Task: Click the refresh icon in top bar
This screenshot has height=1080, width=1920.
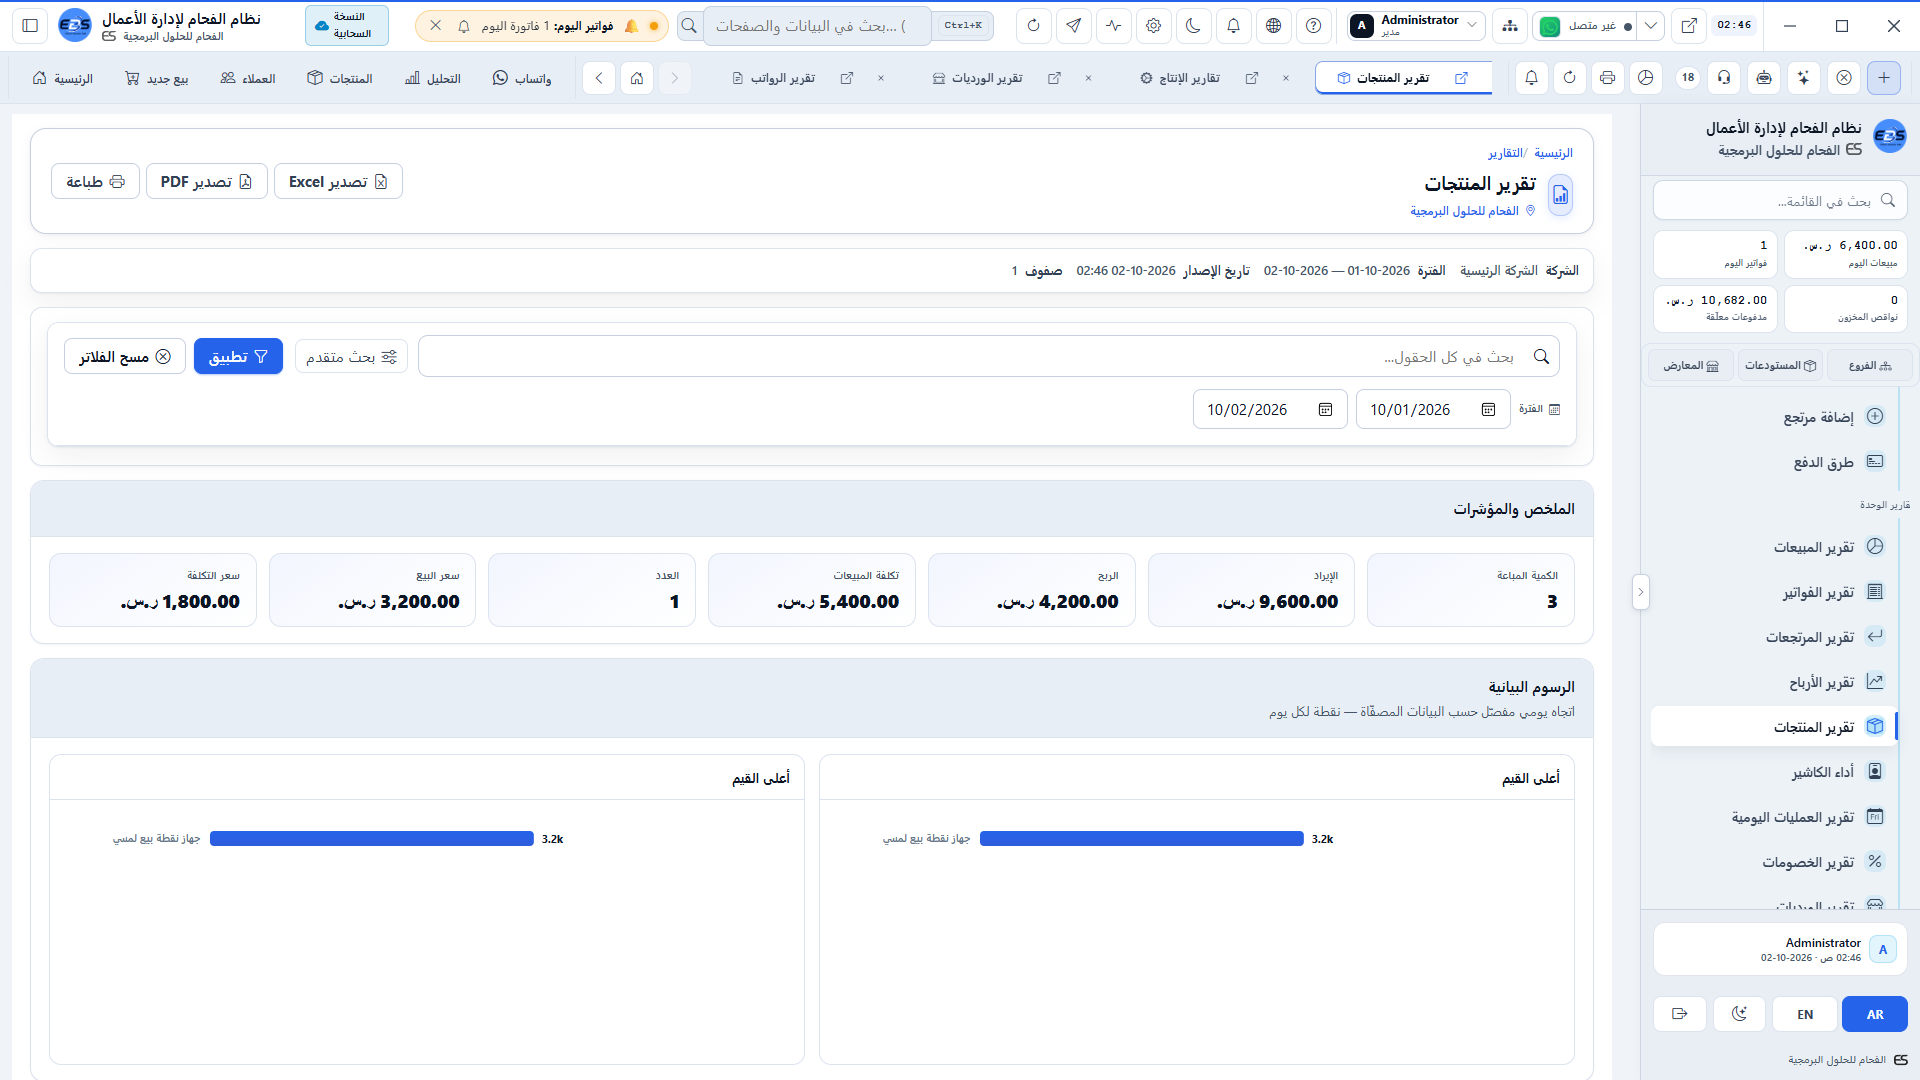Action: pyautogui.click(x=1034, y=26)
